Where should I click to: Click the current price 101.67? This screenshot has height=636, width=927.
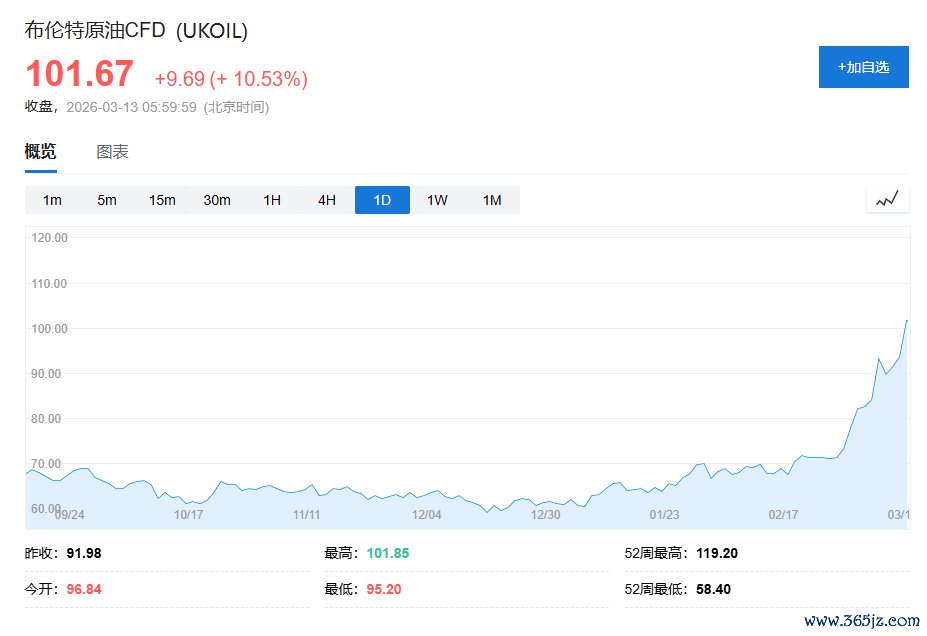79,74
